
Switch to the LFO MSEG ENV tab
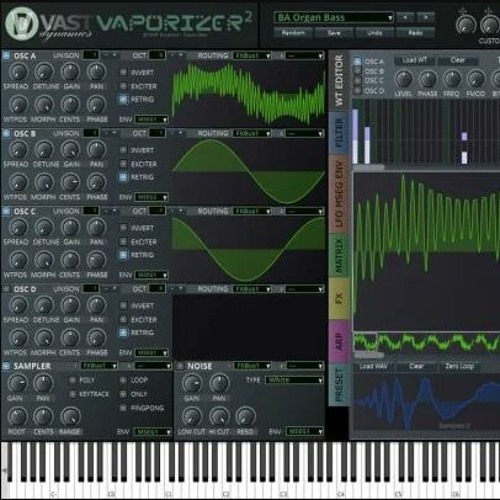click(339, 194)
